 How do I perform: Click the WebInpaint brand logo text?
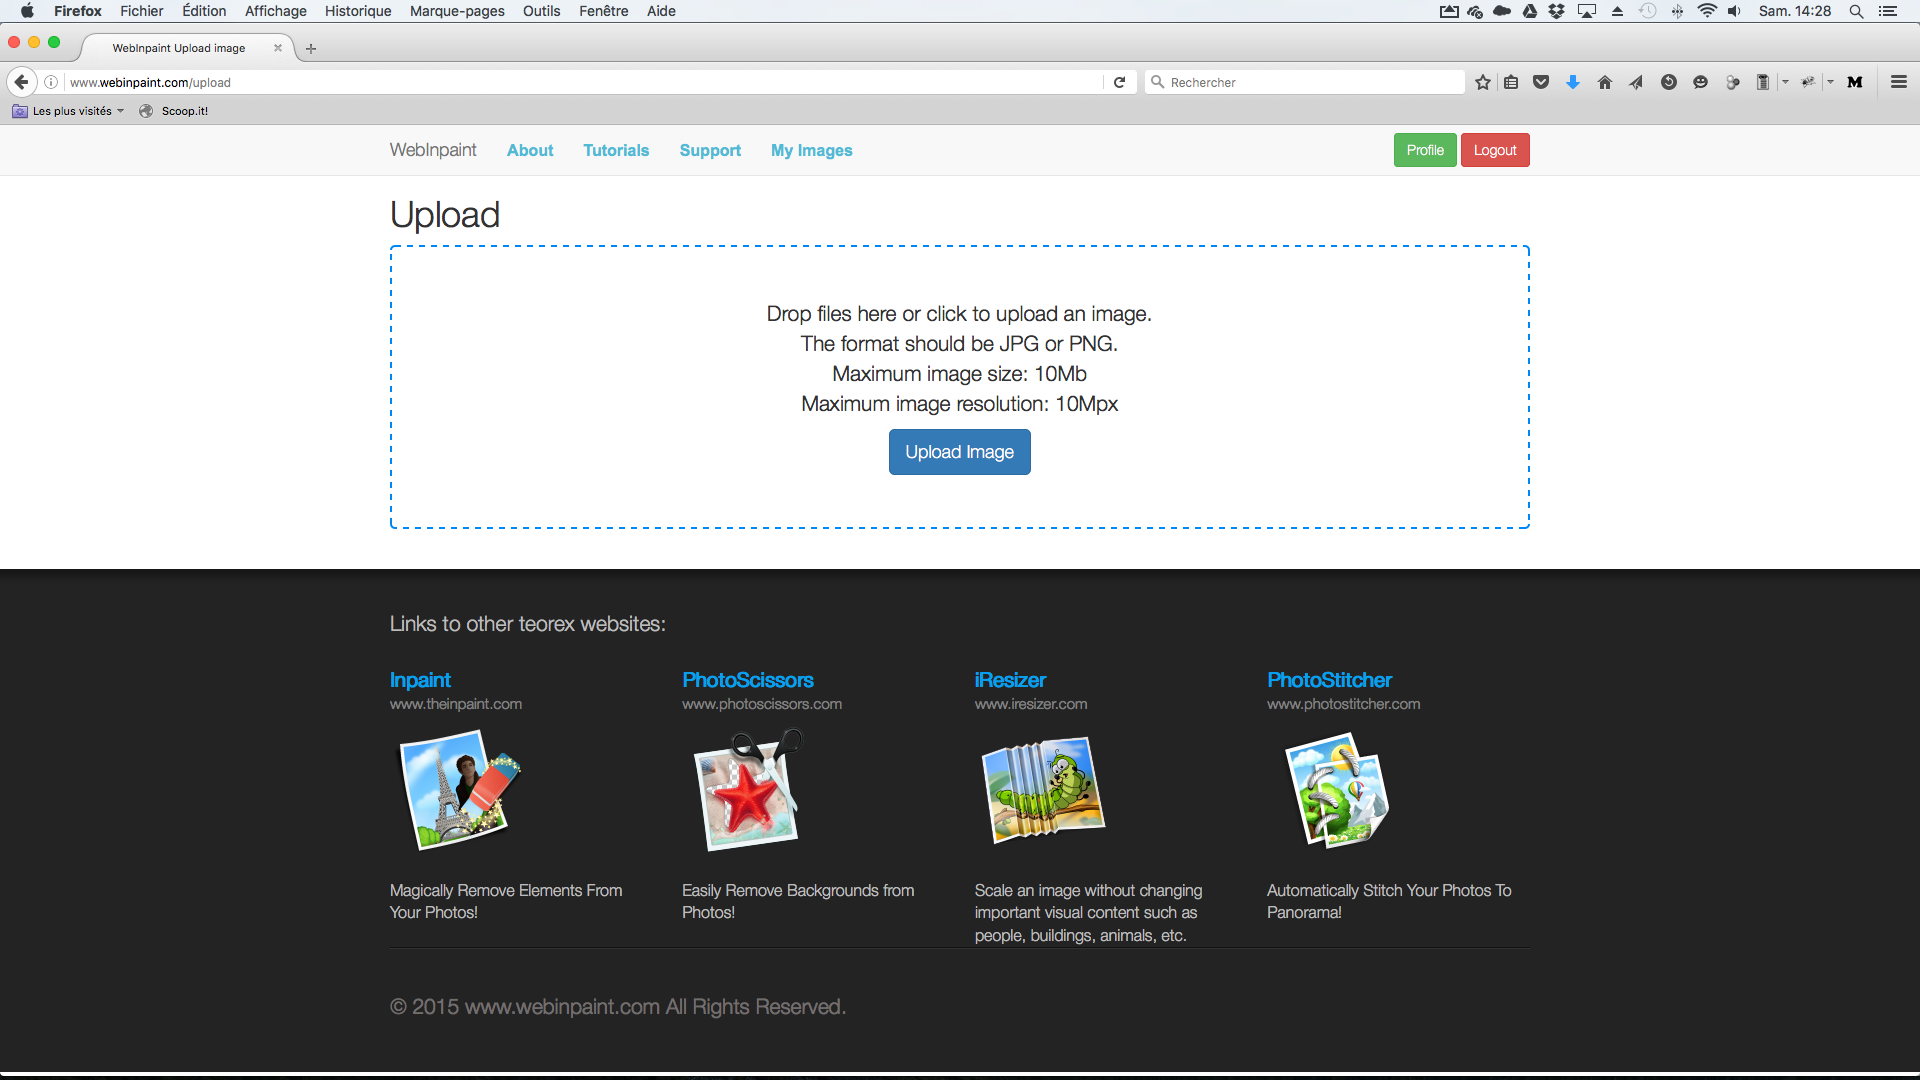click(433, 150)
